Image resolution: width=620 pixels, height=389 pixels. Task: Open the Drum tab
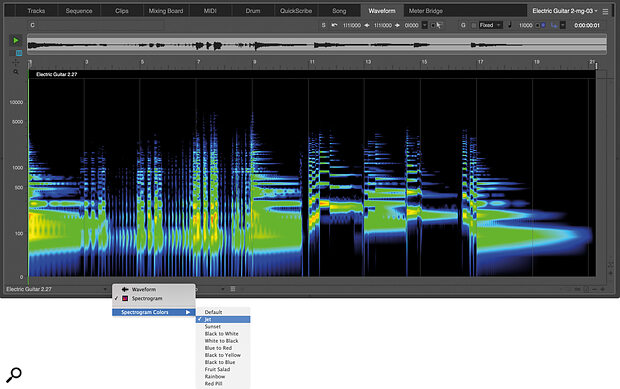253,11
